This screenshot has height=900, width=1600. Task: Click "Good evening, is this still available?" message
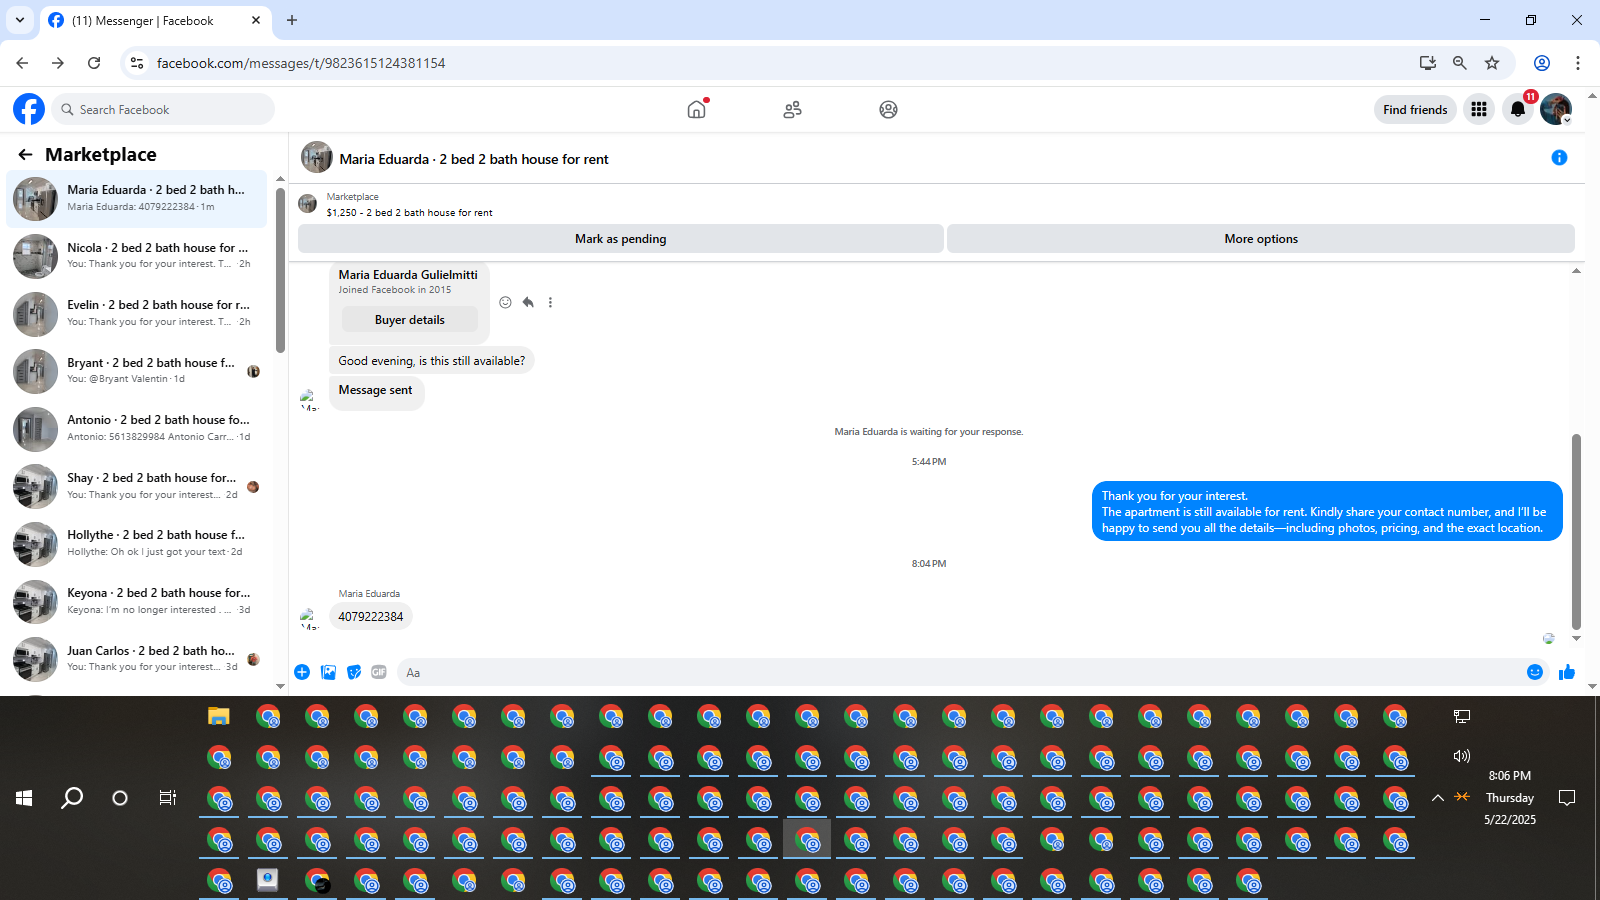[x=432, y=361]
